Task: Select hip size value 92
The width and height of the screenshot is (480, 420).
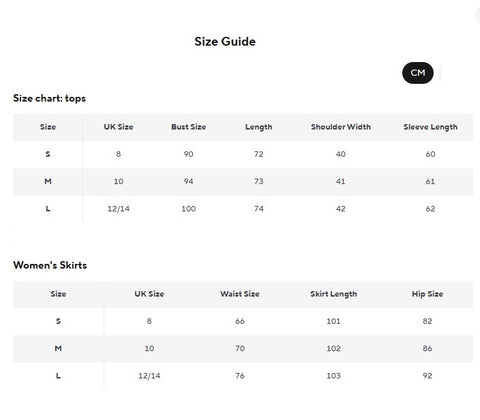Action: [x=427, y=376]
